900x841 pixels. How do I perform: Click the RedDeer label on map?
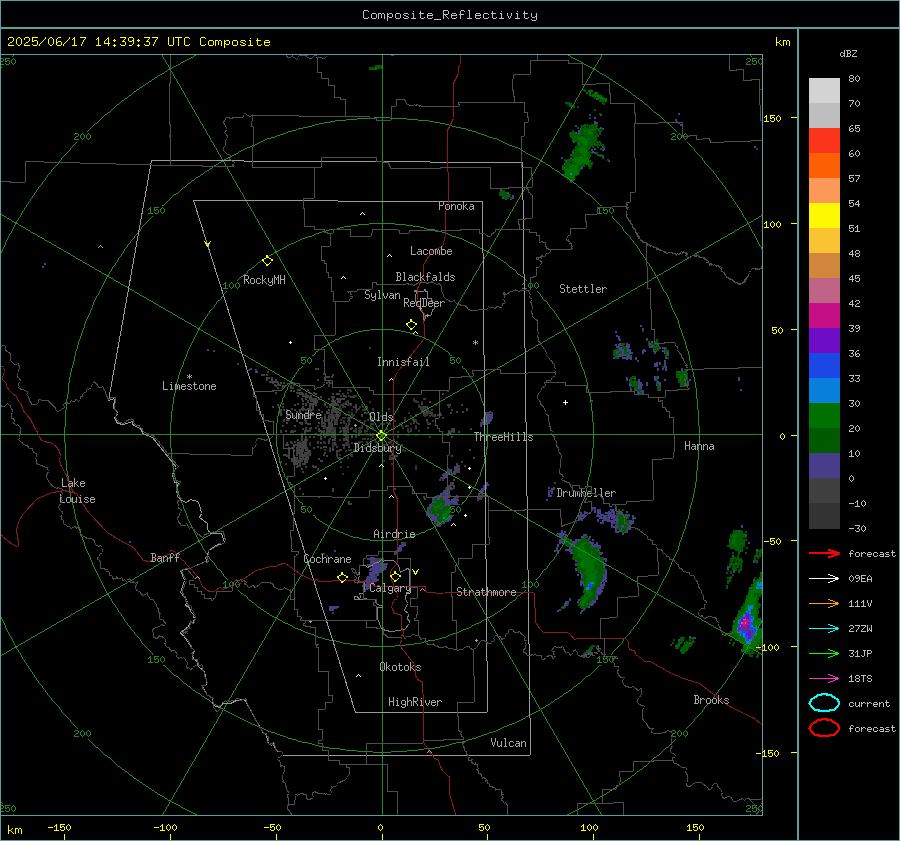(424, 303)
